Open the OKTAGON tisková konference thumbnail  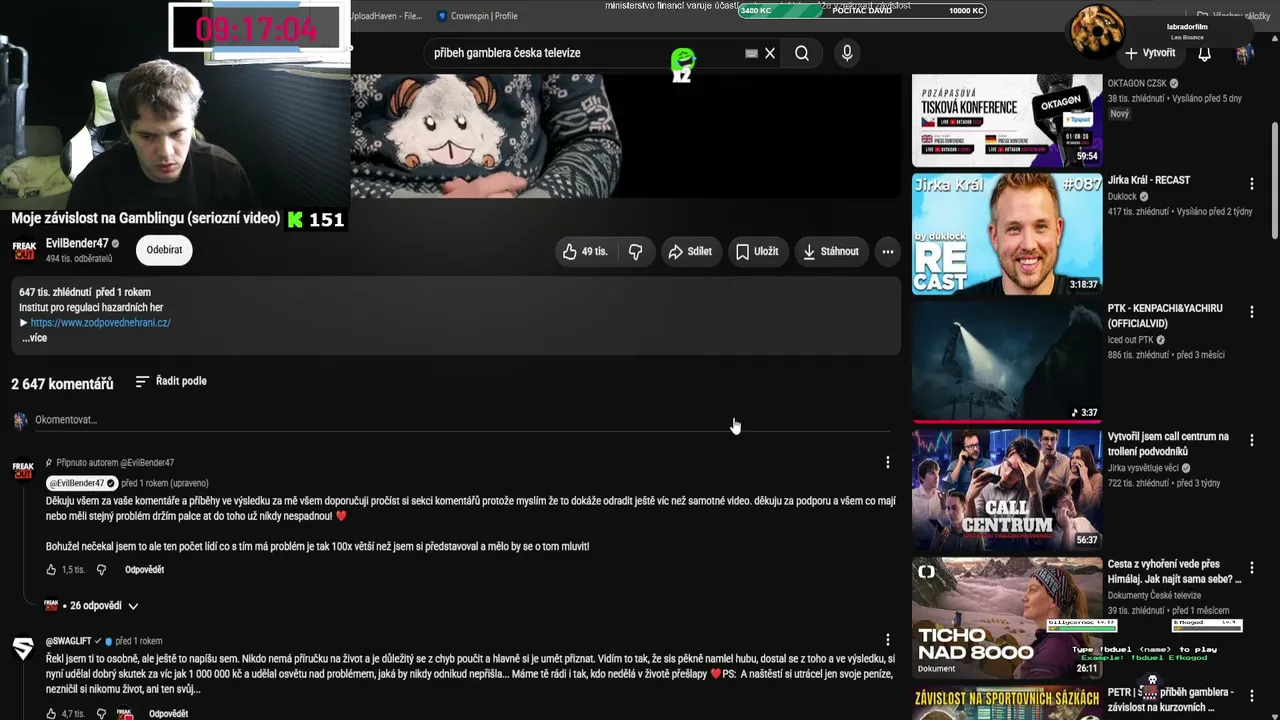[1007, 119]
